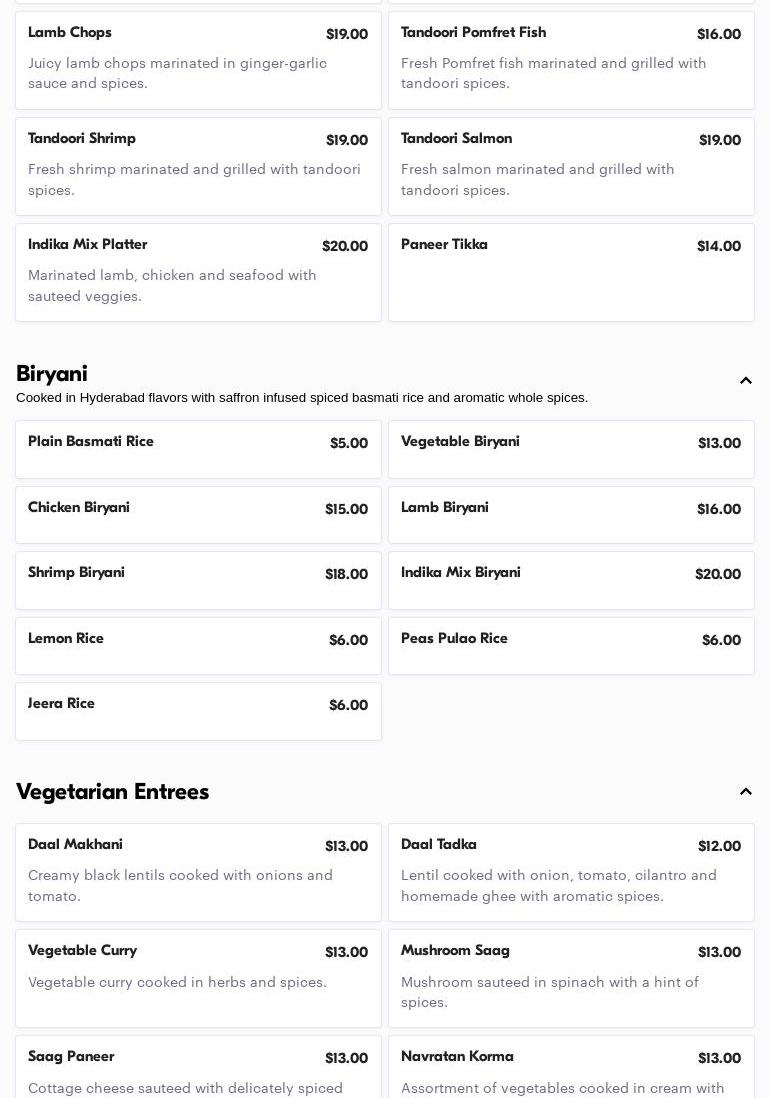
Task: Open the Indika Mix Platter item
Action: tap(198, 272)
